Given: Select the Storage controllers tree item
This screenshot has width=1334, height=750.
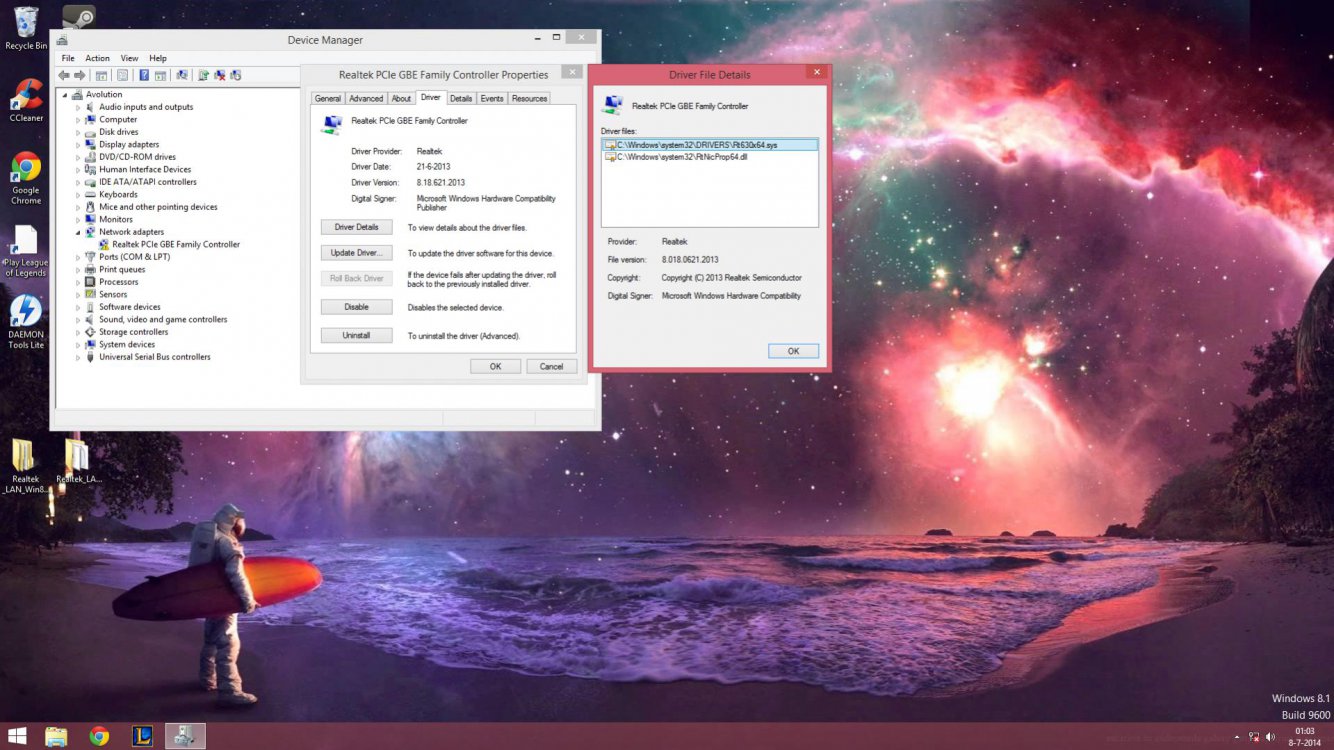Looking at the screenshot, I should click(x=127, y=332).
